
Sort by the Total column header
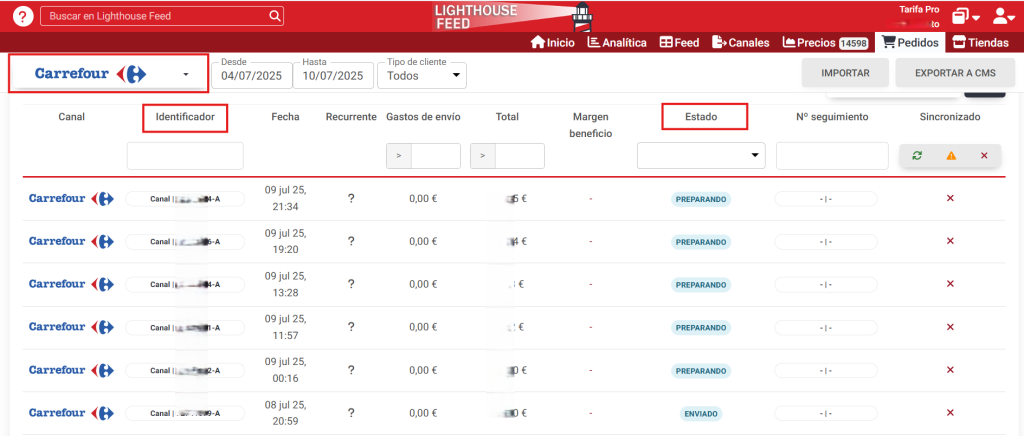point(507,117)
